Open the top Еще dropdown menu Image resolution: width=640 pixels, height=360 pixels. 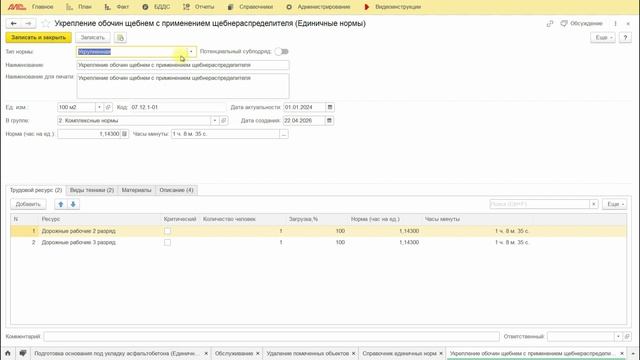tap(603, 38)
